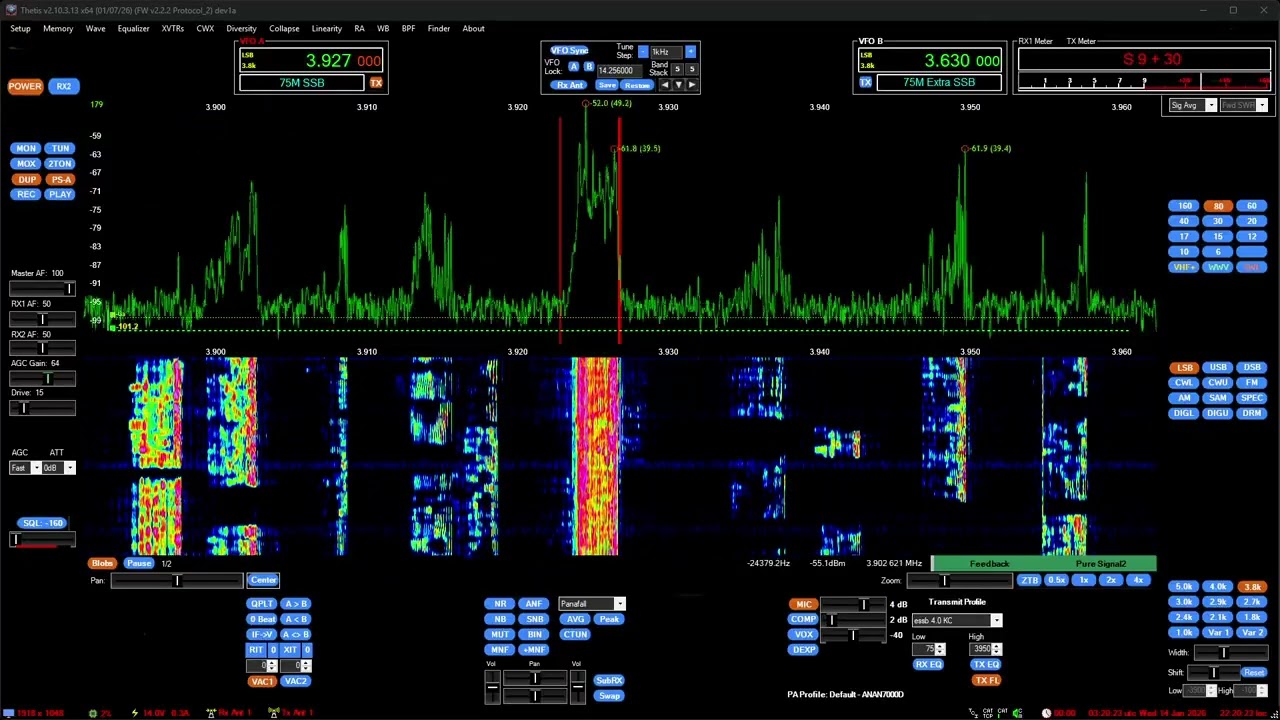Select the WWV band button
The width and height of the screenshot is (1280, 720).
tap(1218, 267)
